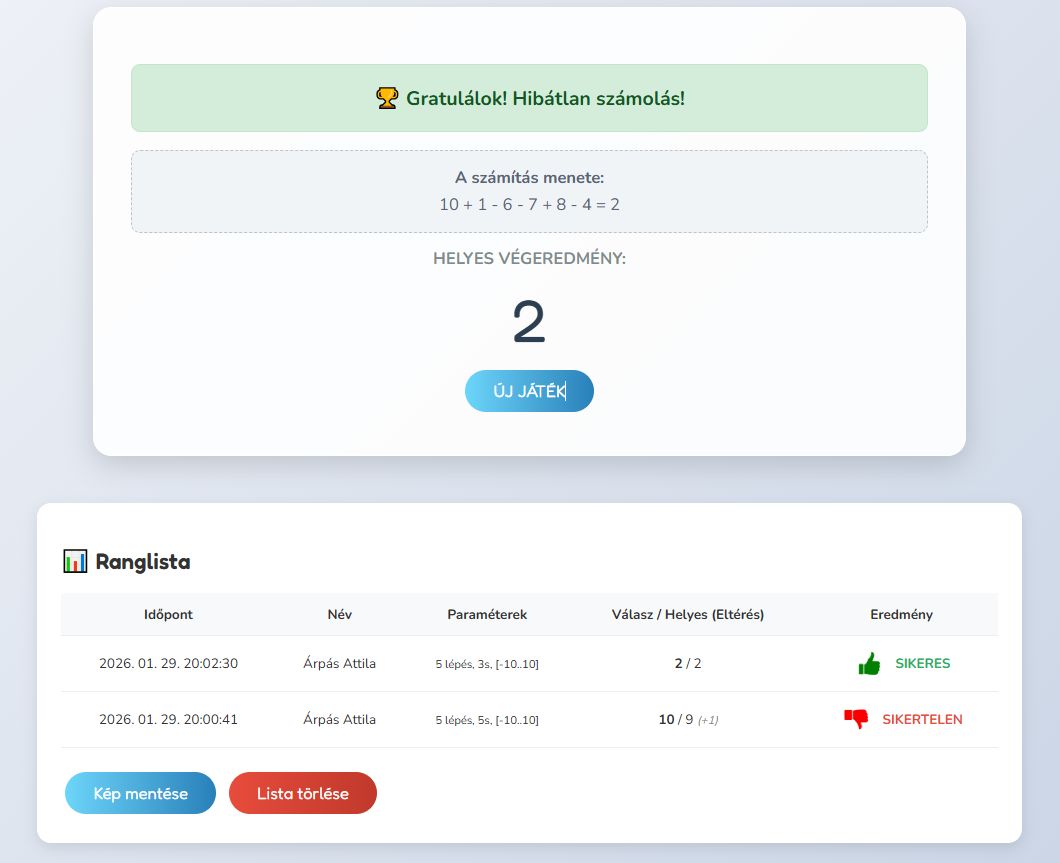The width and height of the screenshot is (1060, 863).
Task: Select the 20:00:41 timestamp entry
Action: (x=168, y=719)
